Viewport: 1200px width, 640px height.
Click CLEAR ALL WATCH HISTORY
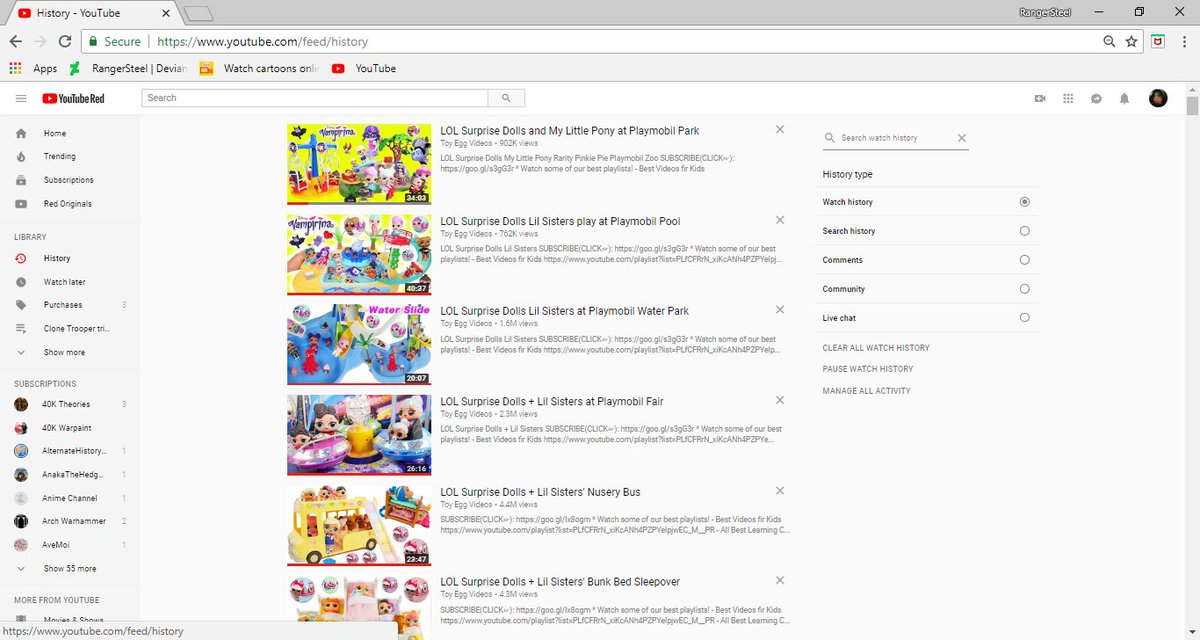(x=876, y=348)
